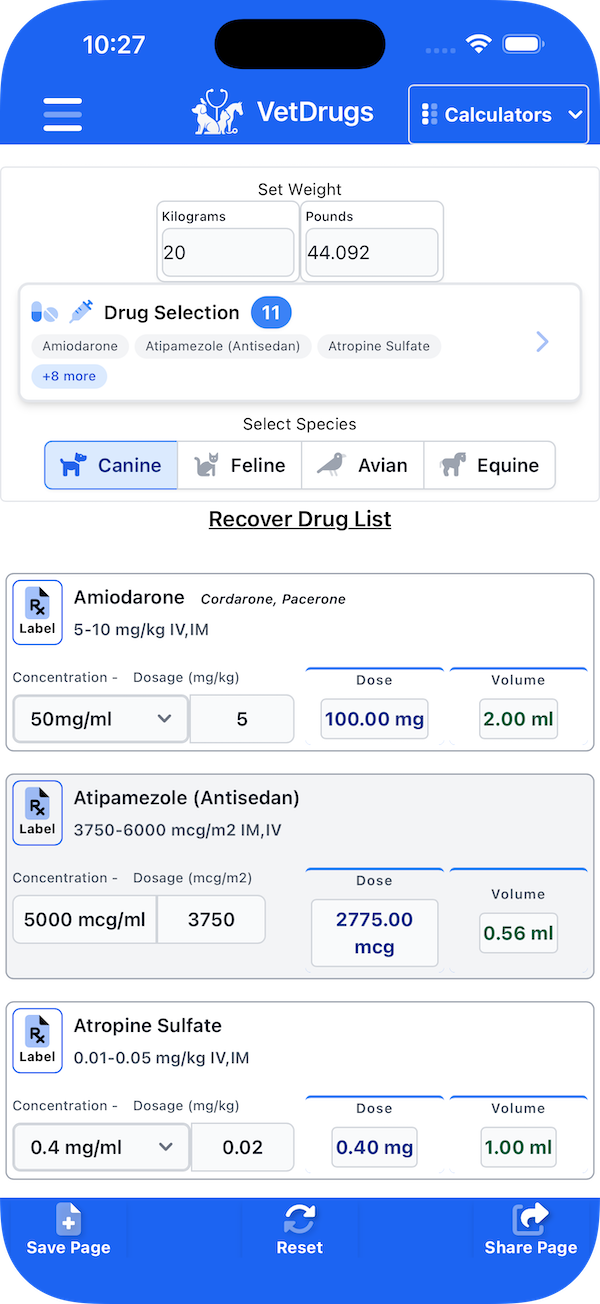Select the Atropine Sulfate chip
This screenshot has height=1304, width=600.
pyautogui.click(x=379, y=346)
